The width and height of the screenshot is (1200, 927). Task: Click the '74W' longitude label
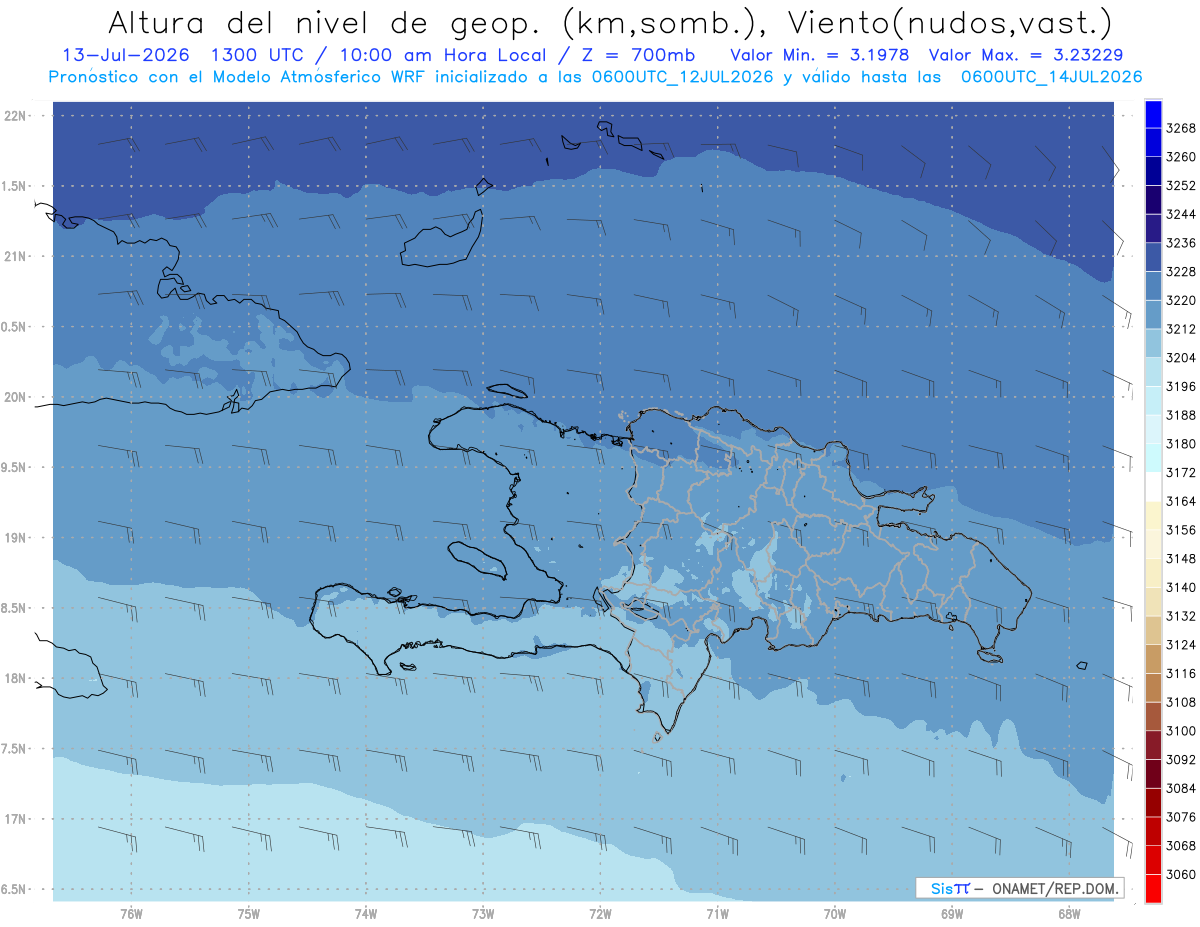pyautogui.click(x=366, y=913)
